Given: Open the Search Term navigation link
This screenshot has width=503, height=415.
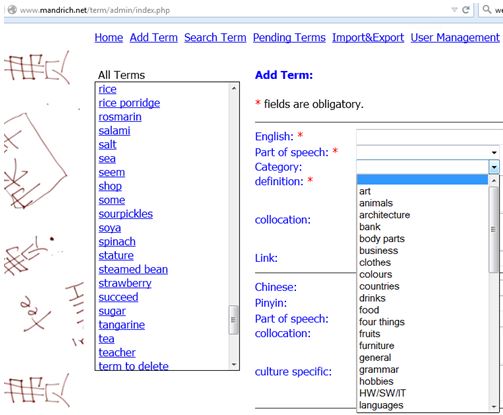Looking at the screenshot, I should [x=215, y=38].
